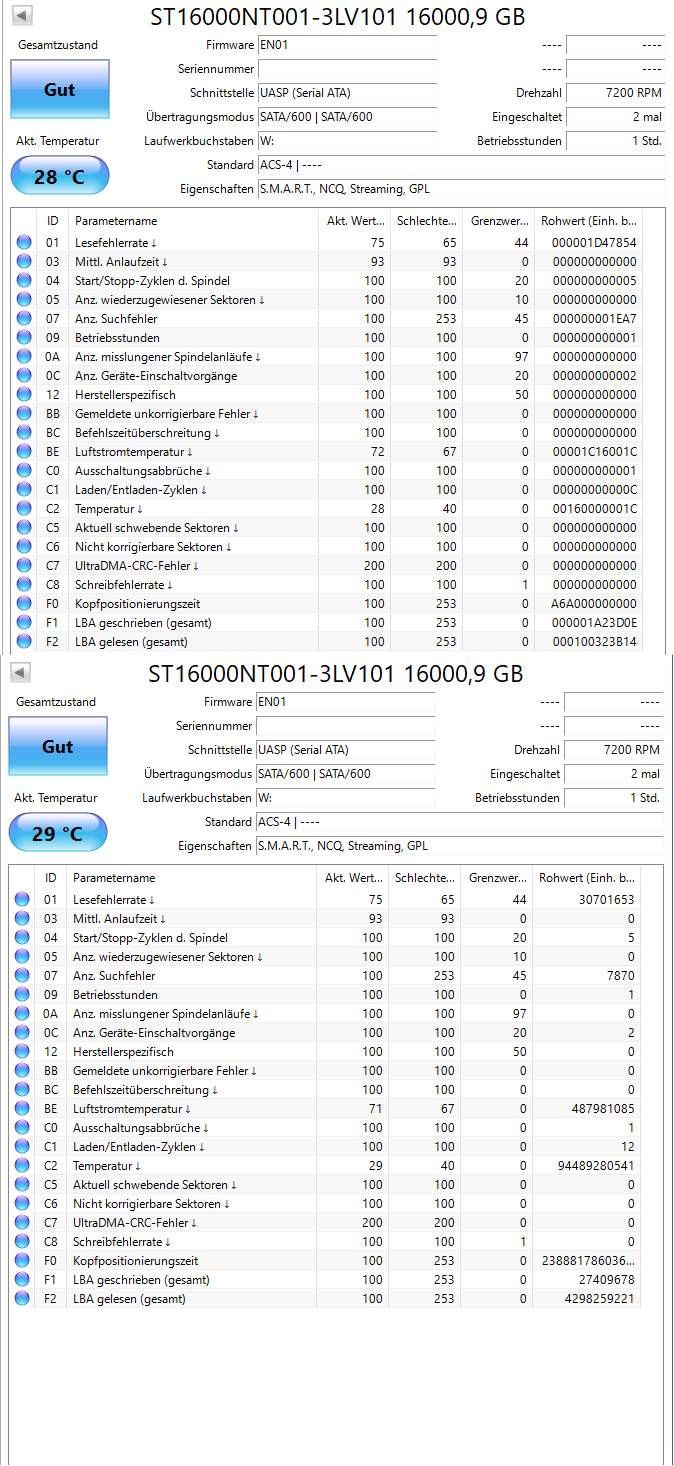This screenshot has width=674, height=1466.
Task: Click the status orb on the row with raw value 00160000001C
Action: (24, 509)
